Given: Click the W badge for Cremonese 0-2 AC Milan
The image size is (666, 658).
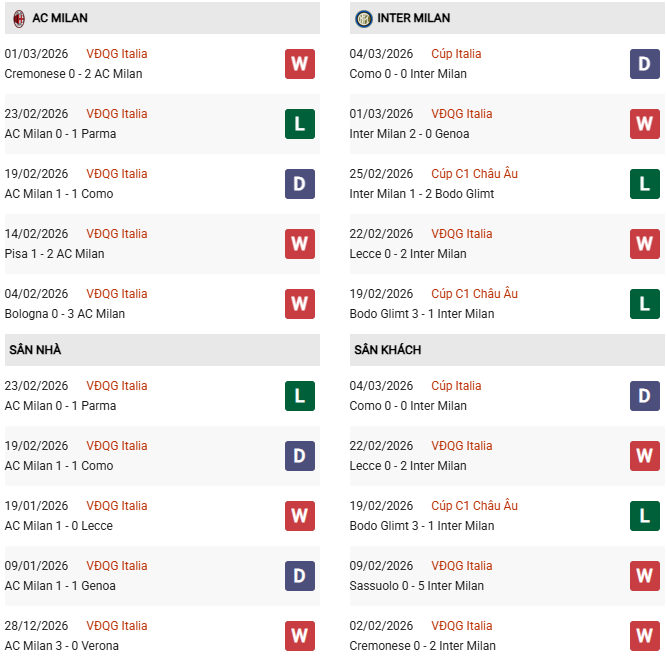Looking at the screenshot, I should (x=300, y=64).
